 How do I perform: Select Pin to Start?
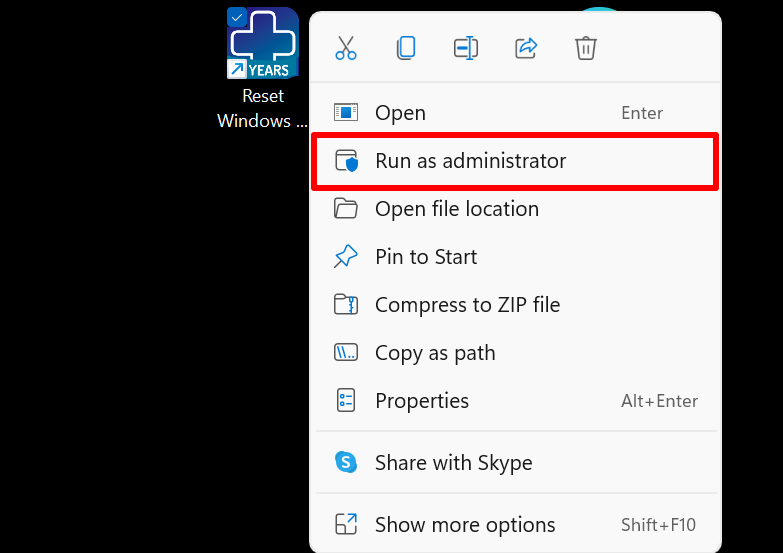[x=516, y=257]
